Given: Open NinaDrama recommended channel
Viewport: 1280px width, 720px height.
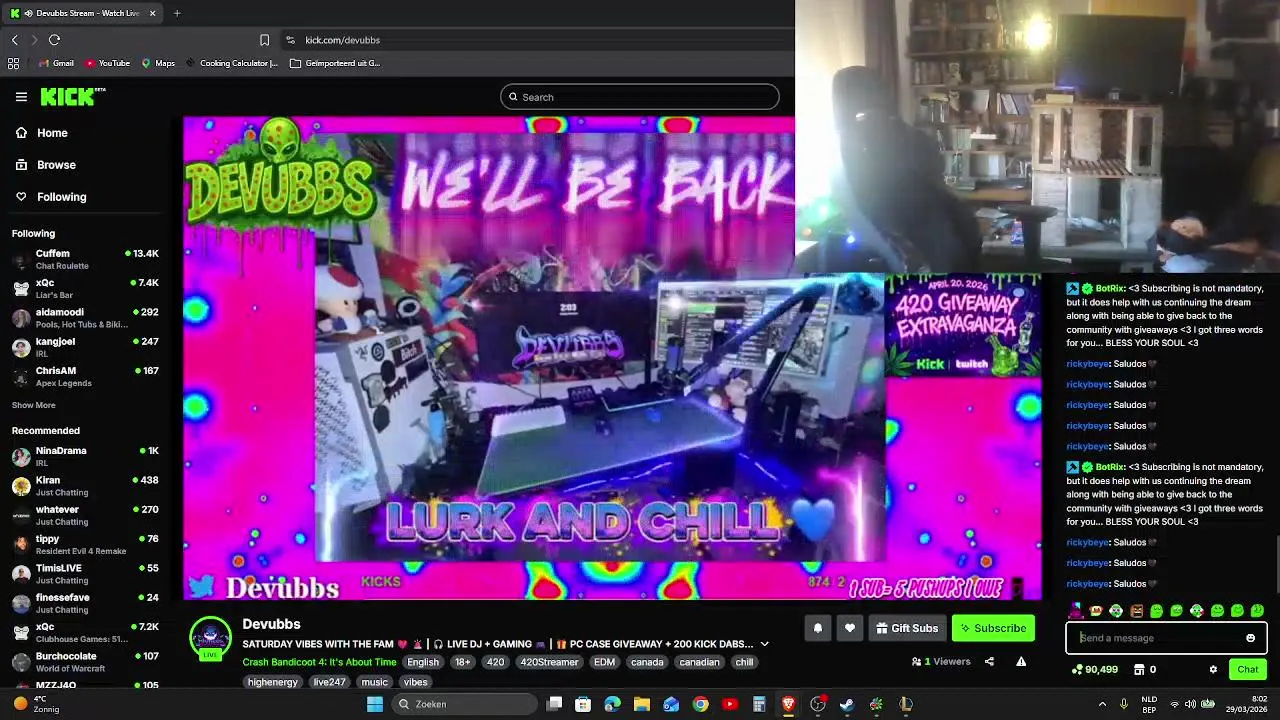Looking at the screenshot, I should coord(85,456).
